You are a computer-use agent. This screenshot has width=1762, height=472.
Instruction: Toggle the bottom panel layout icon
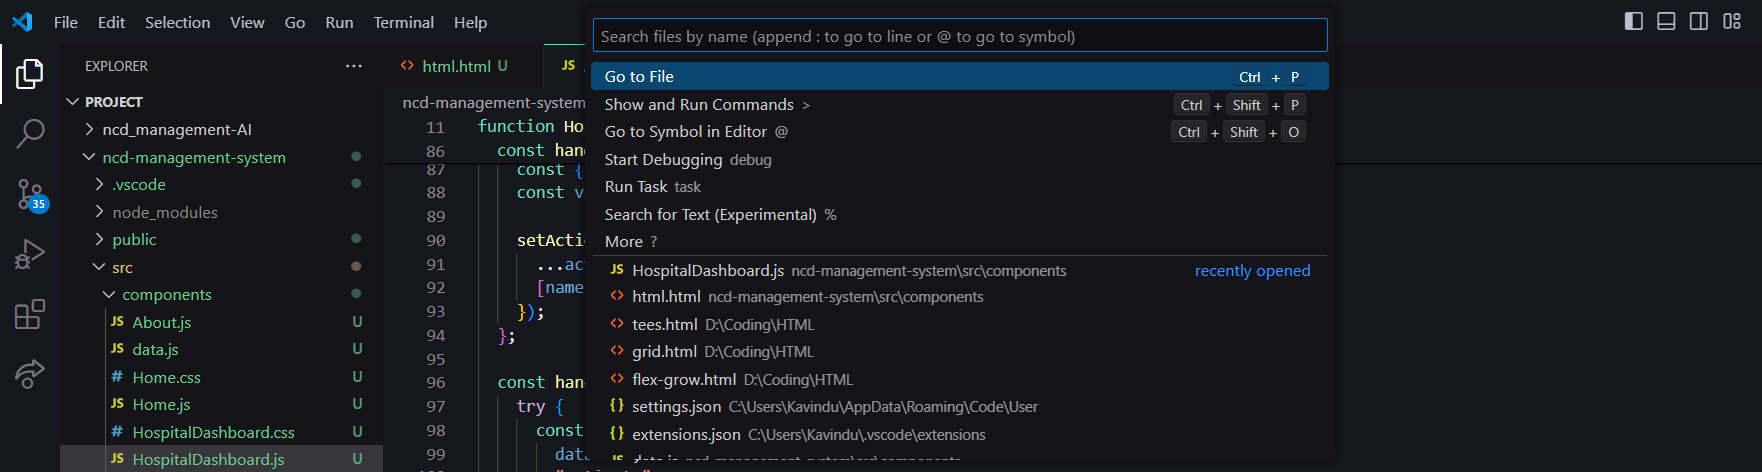pos(1666,21)
